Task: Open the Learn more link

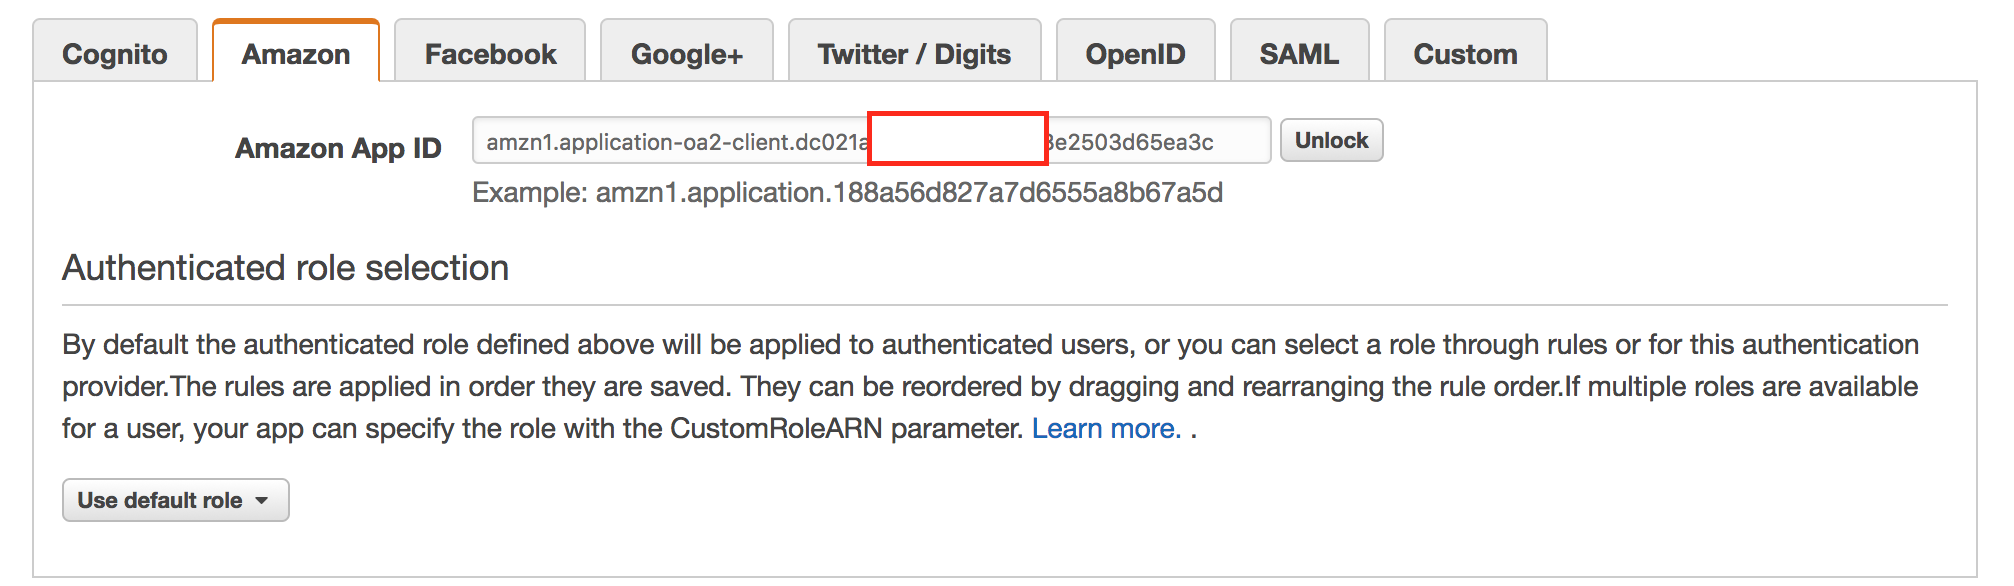Action: coord(1103,428)
